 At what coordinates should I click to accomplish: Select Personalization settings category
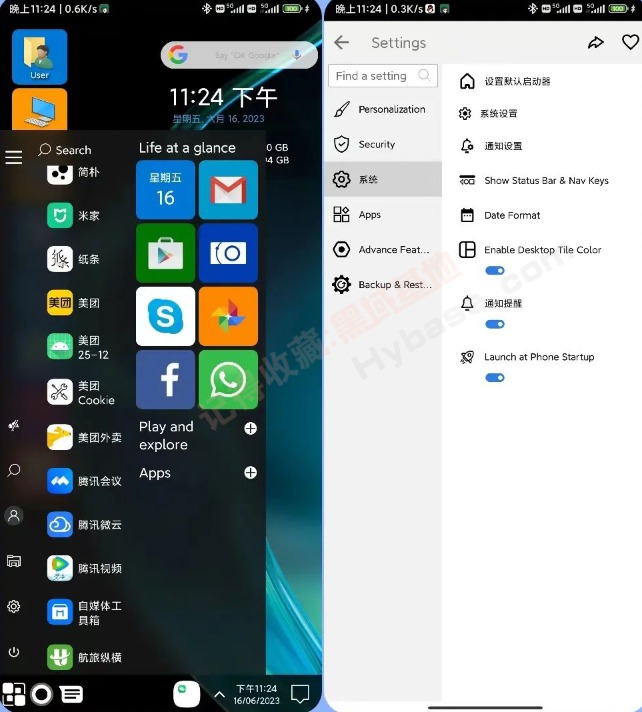pyautogui.click(x=383, y=109)
